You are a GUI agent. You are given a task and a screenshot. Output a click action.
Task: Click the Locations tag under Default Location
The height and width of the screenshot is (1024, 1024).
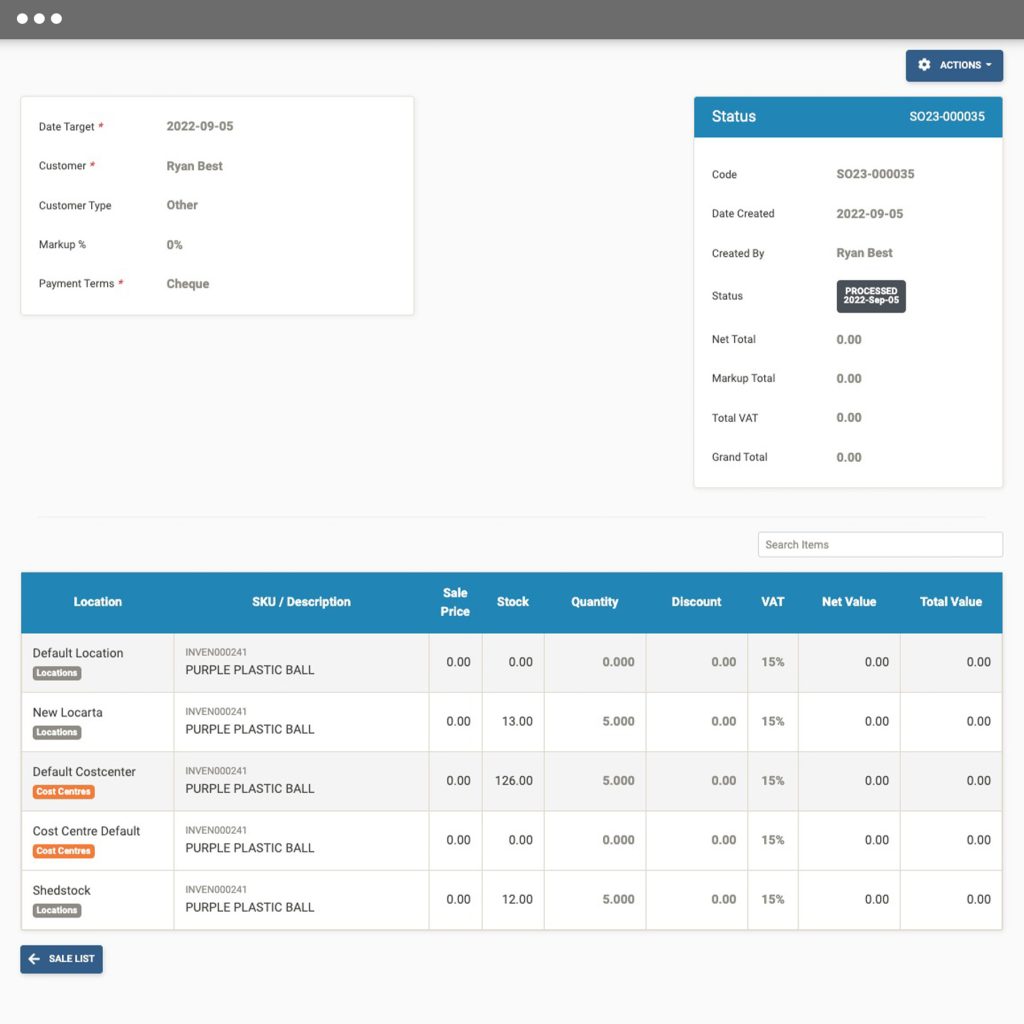(x=57, y=673)
